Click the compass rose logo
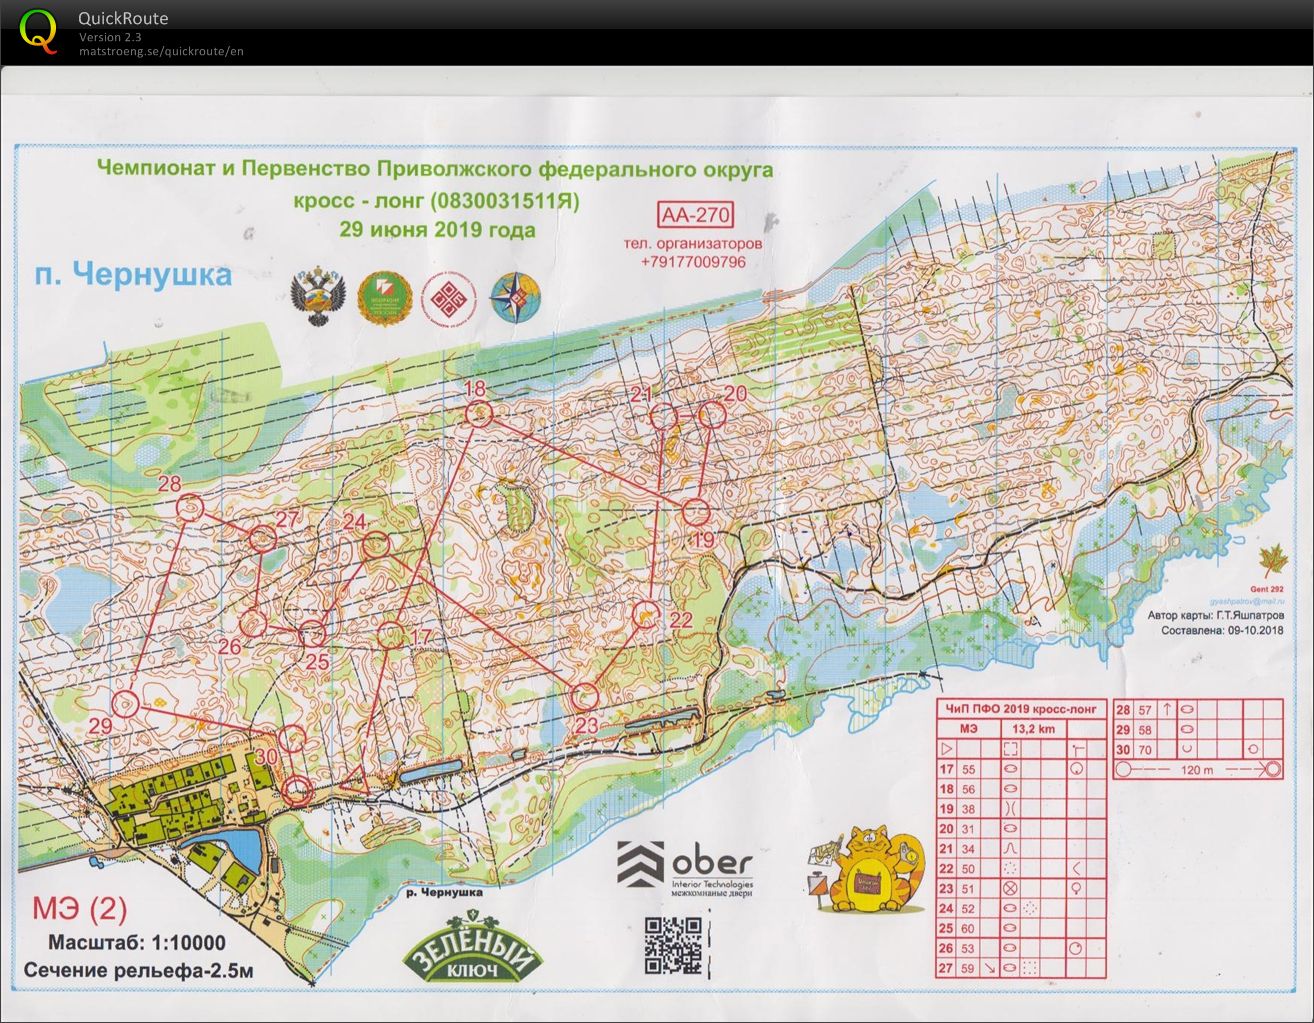Screen dimensions: 1314x1023 tap(516, 298)
